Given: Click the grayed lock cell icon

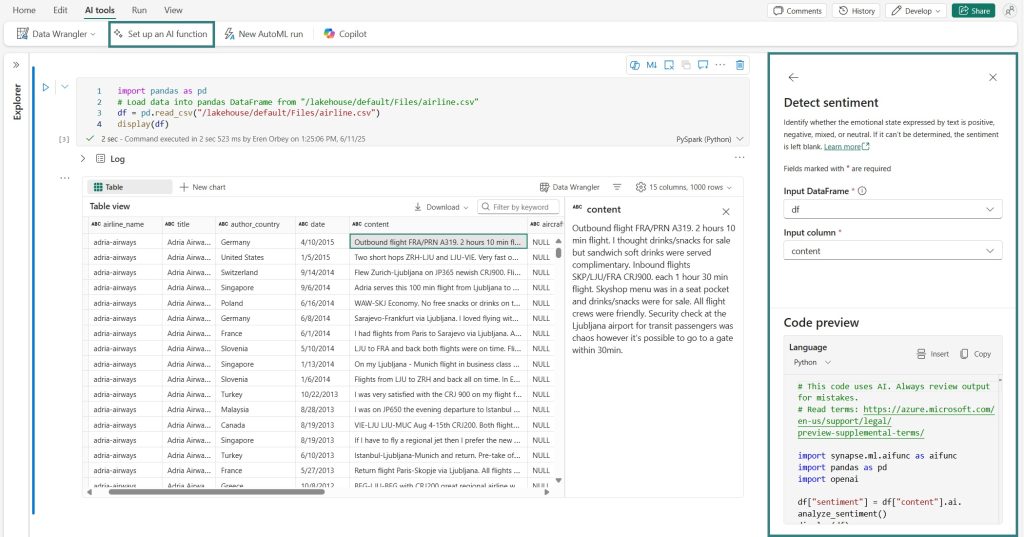Looking at the screenshot, I should click(x=686, y=65).
